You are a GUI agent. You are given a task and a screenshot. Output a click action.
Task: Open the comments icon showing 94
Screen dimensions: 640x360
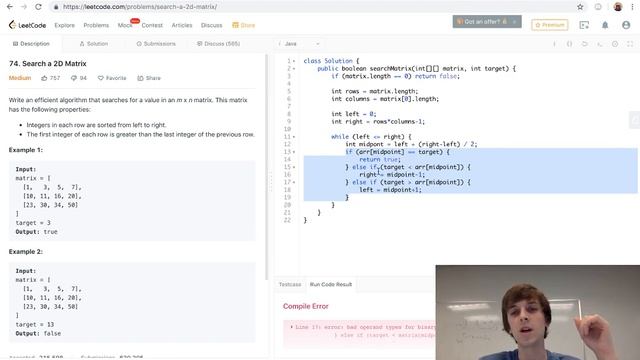click(x=74, y=78)
